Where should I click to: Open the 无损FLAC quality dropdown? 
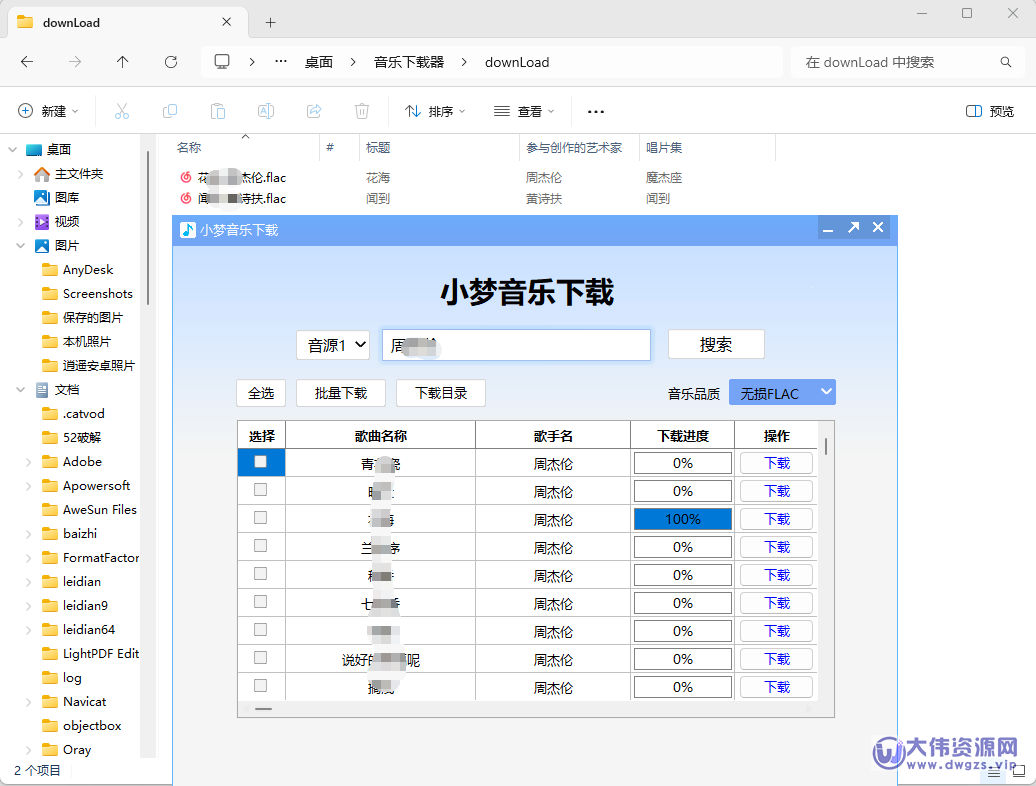[x=782, y=392]
